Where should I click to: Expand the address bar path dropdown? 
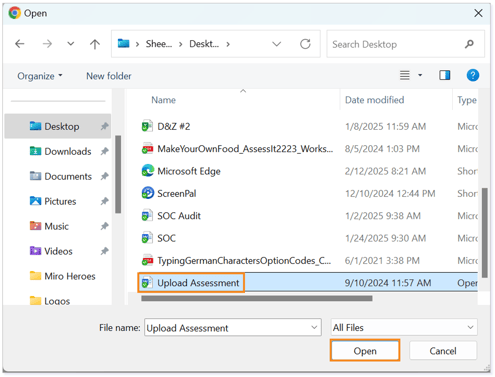276,44
